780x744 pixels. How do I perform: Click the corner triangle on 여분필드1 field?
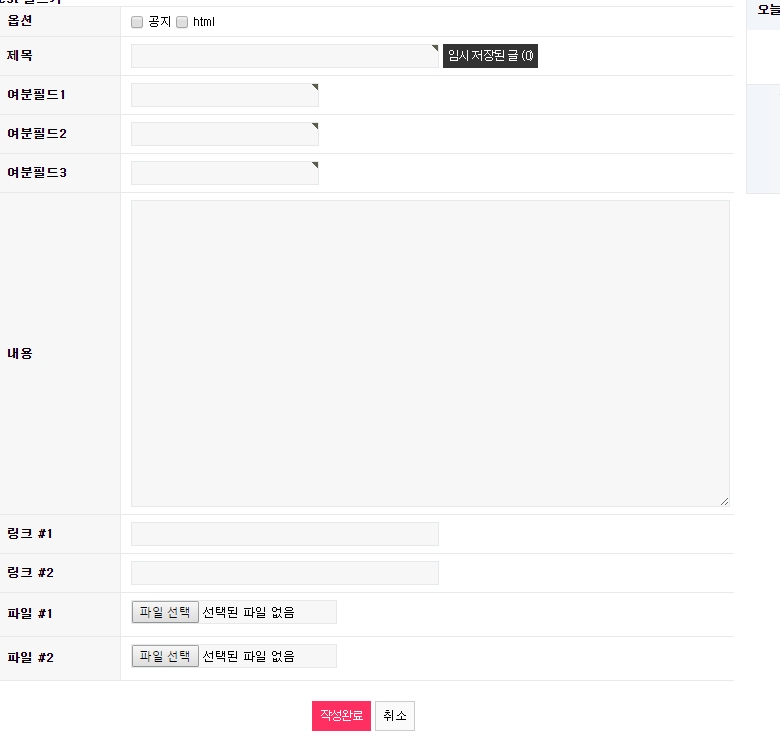click(315, 87)
